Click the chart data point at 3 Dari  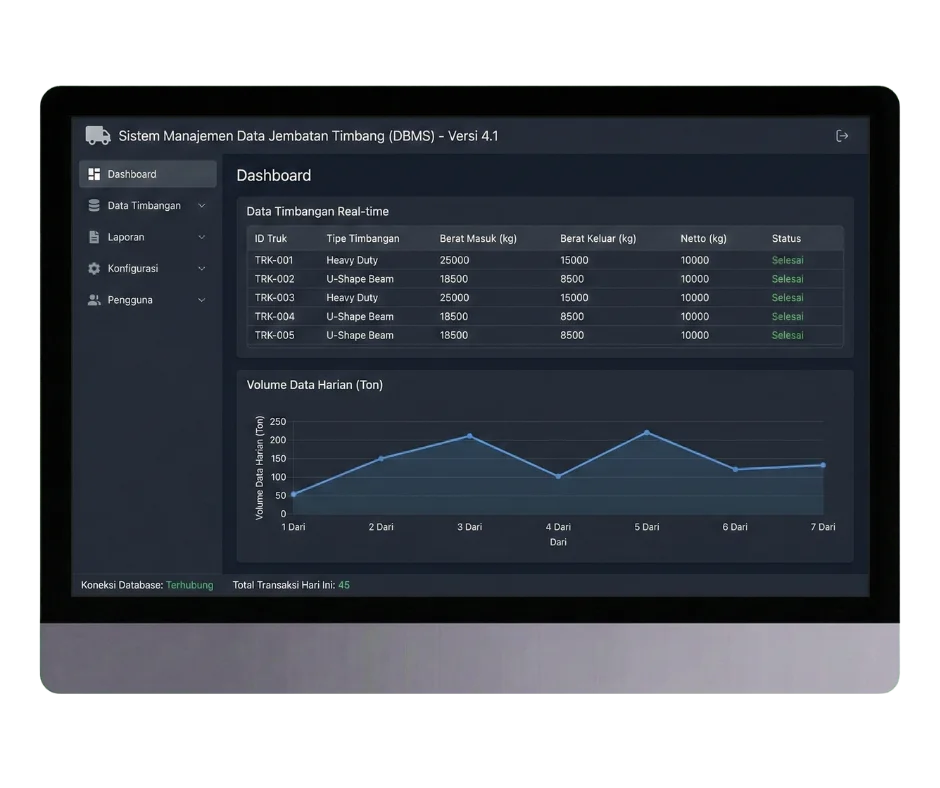coord(469,436)
